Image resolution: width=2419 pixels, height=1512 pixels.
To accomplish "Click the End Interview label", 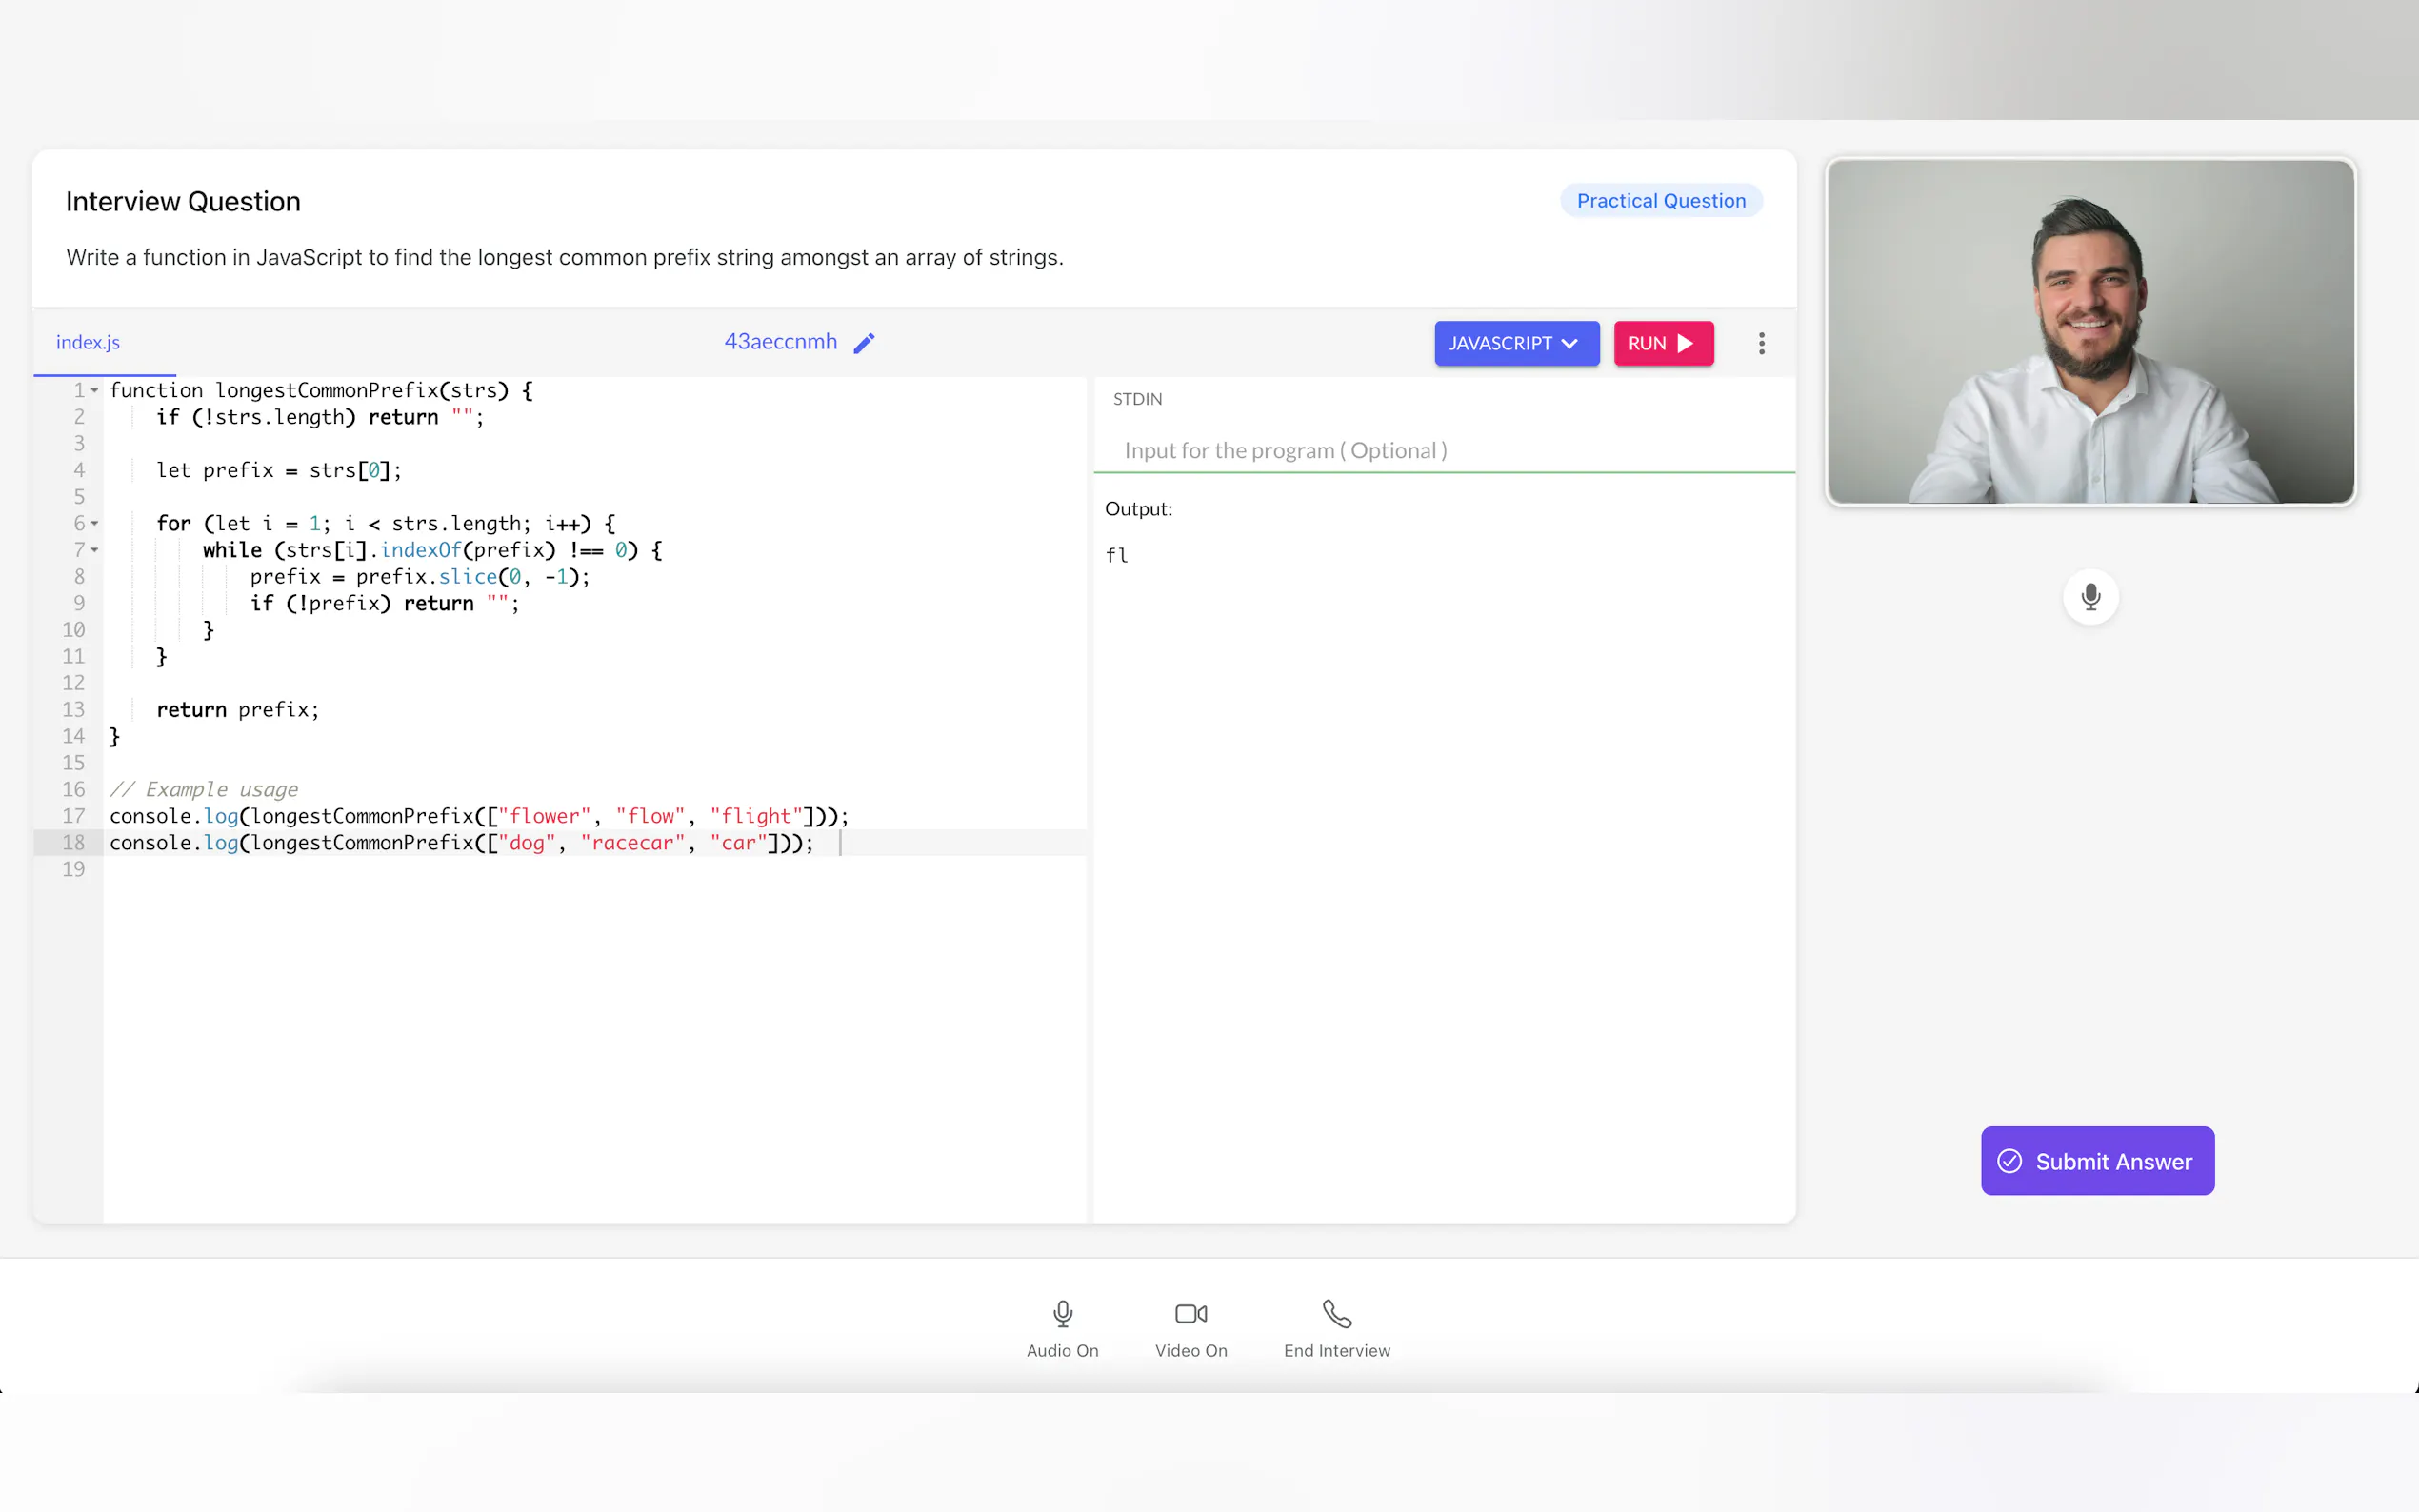I will pos(1336,1350).
